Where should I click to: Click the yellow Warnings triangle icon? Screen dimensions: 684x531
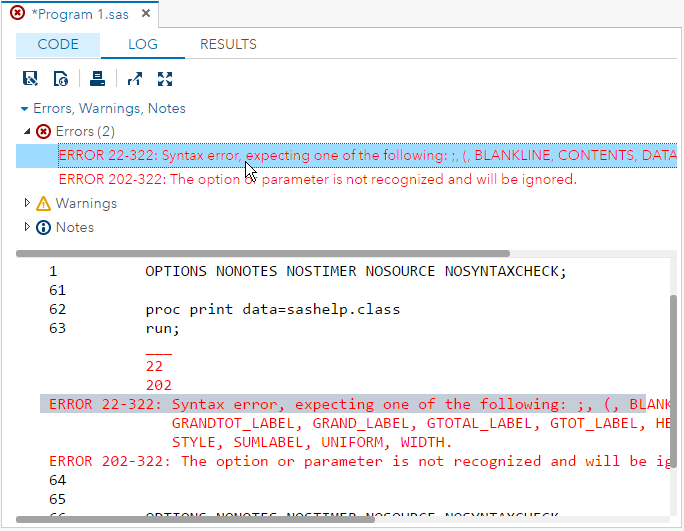[x=43, y=204]
